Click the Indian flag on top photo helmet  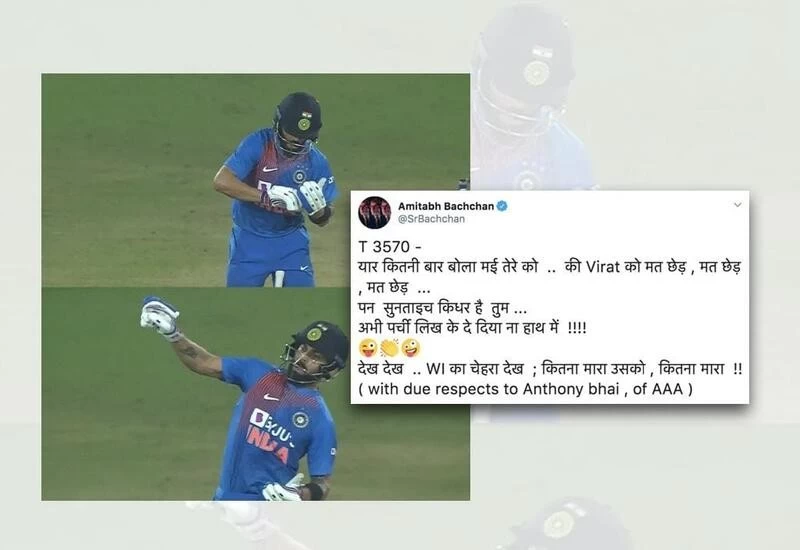(x=305, y=113)
